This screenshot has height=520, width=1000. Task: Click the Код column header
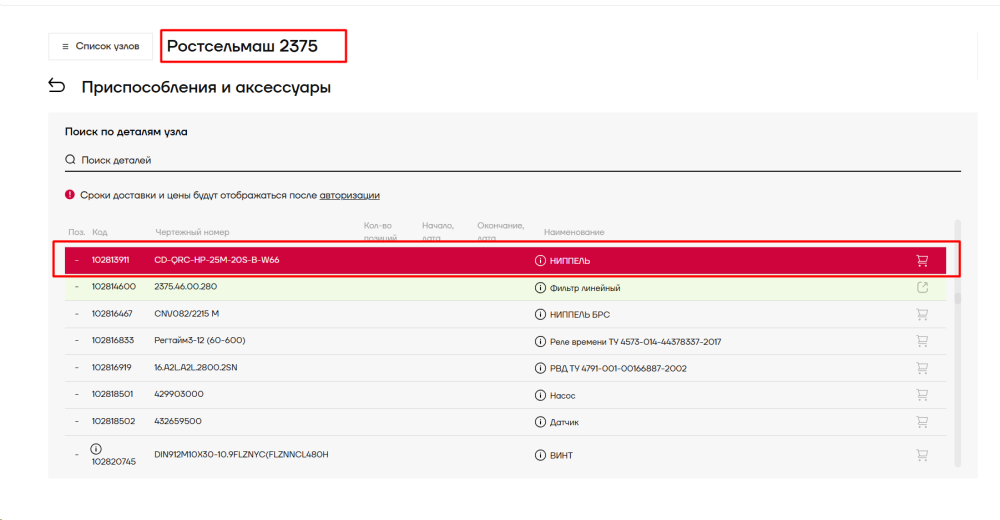pyautogui.click(x=99, y=232)
